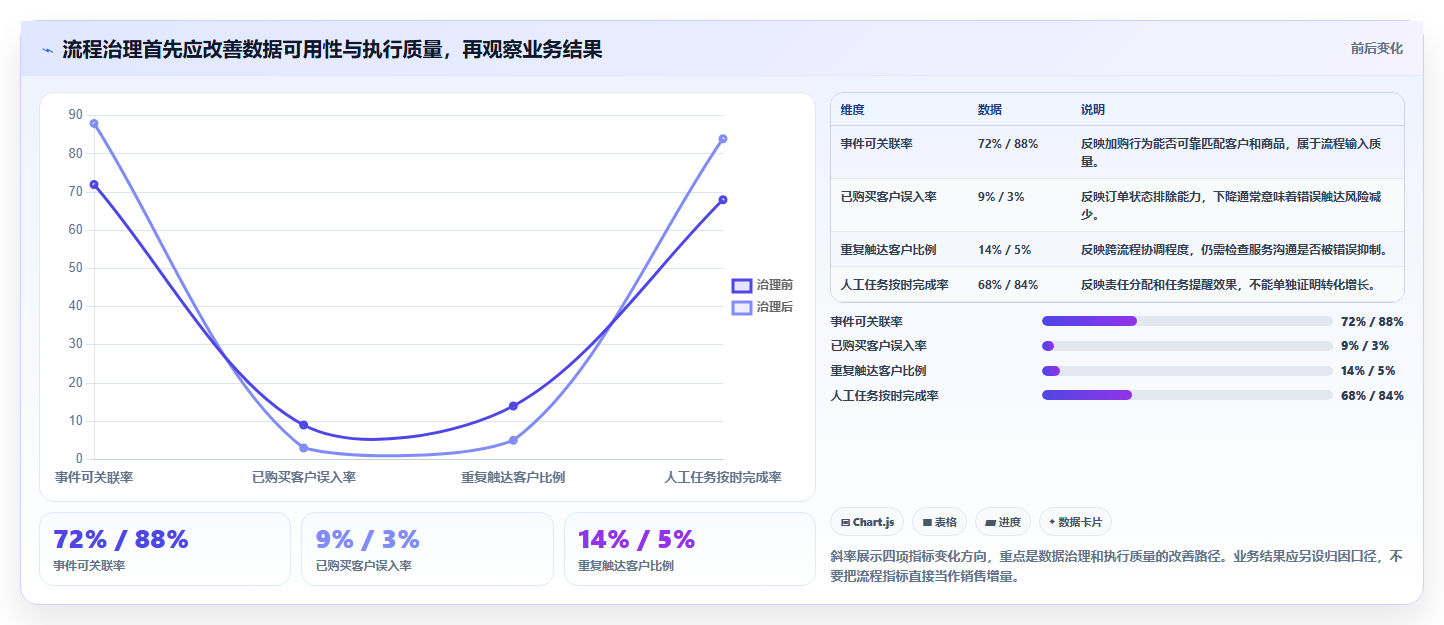This screenshot has width=1444, height=625.
Task: Click the 已购买客户误入率 progress bar
Action: pyautogui.click(x=1187, y=346)
